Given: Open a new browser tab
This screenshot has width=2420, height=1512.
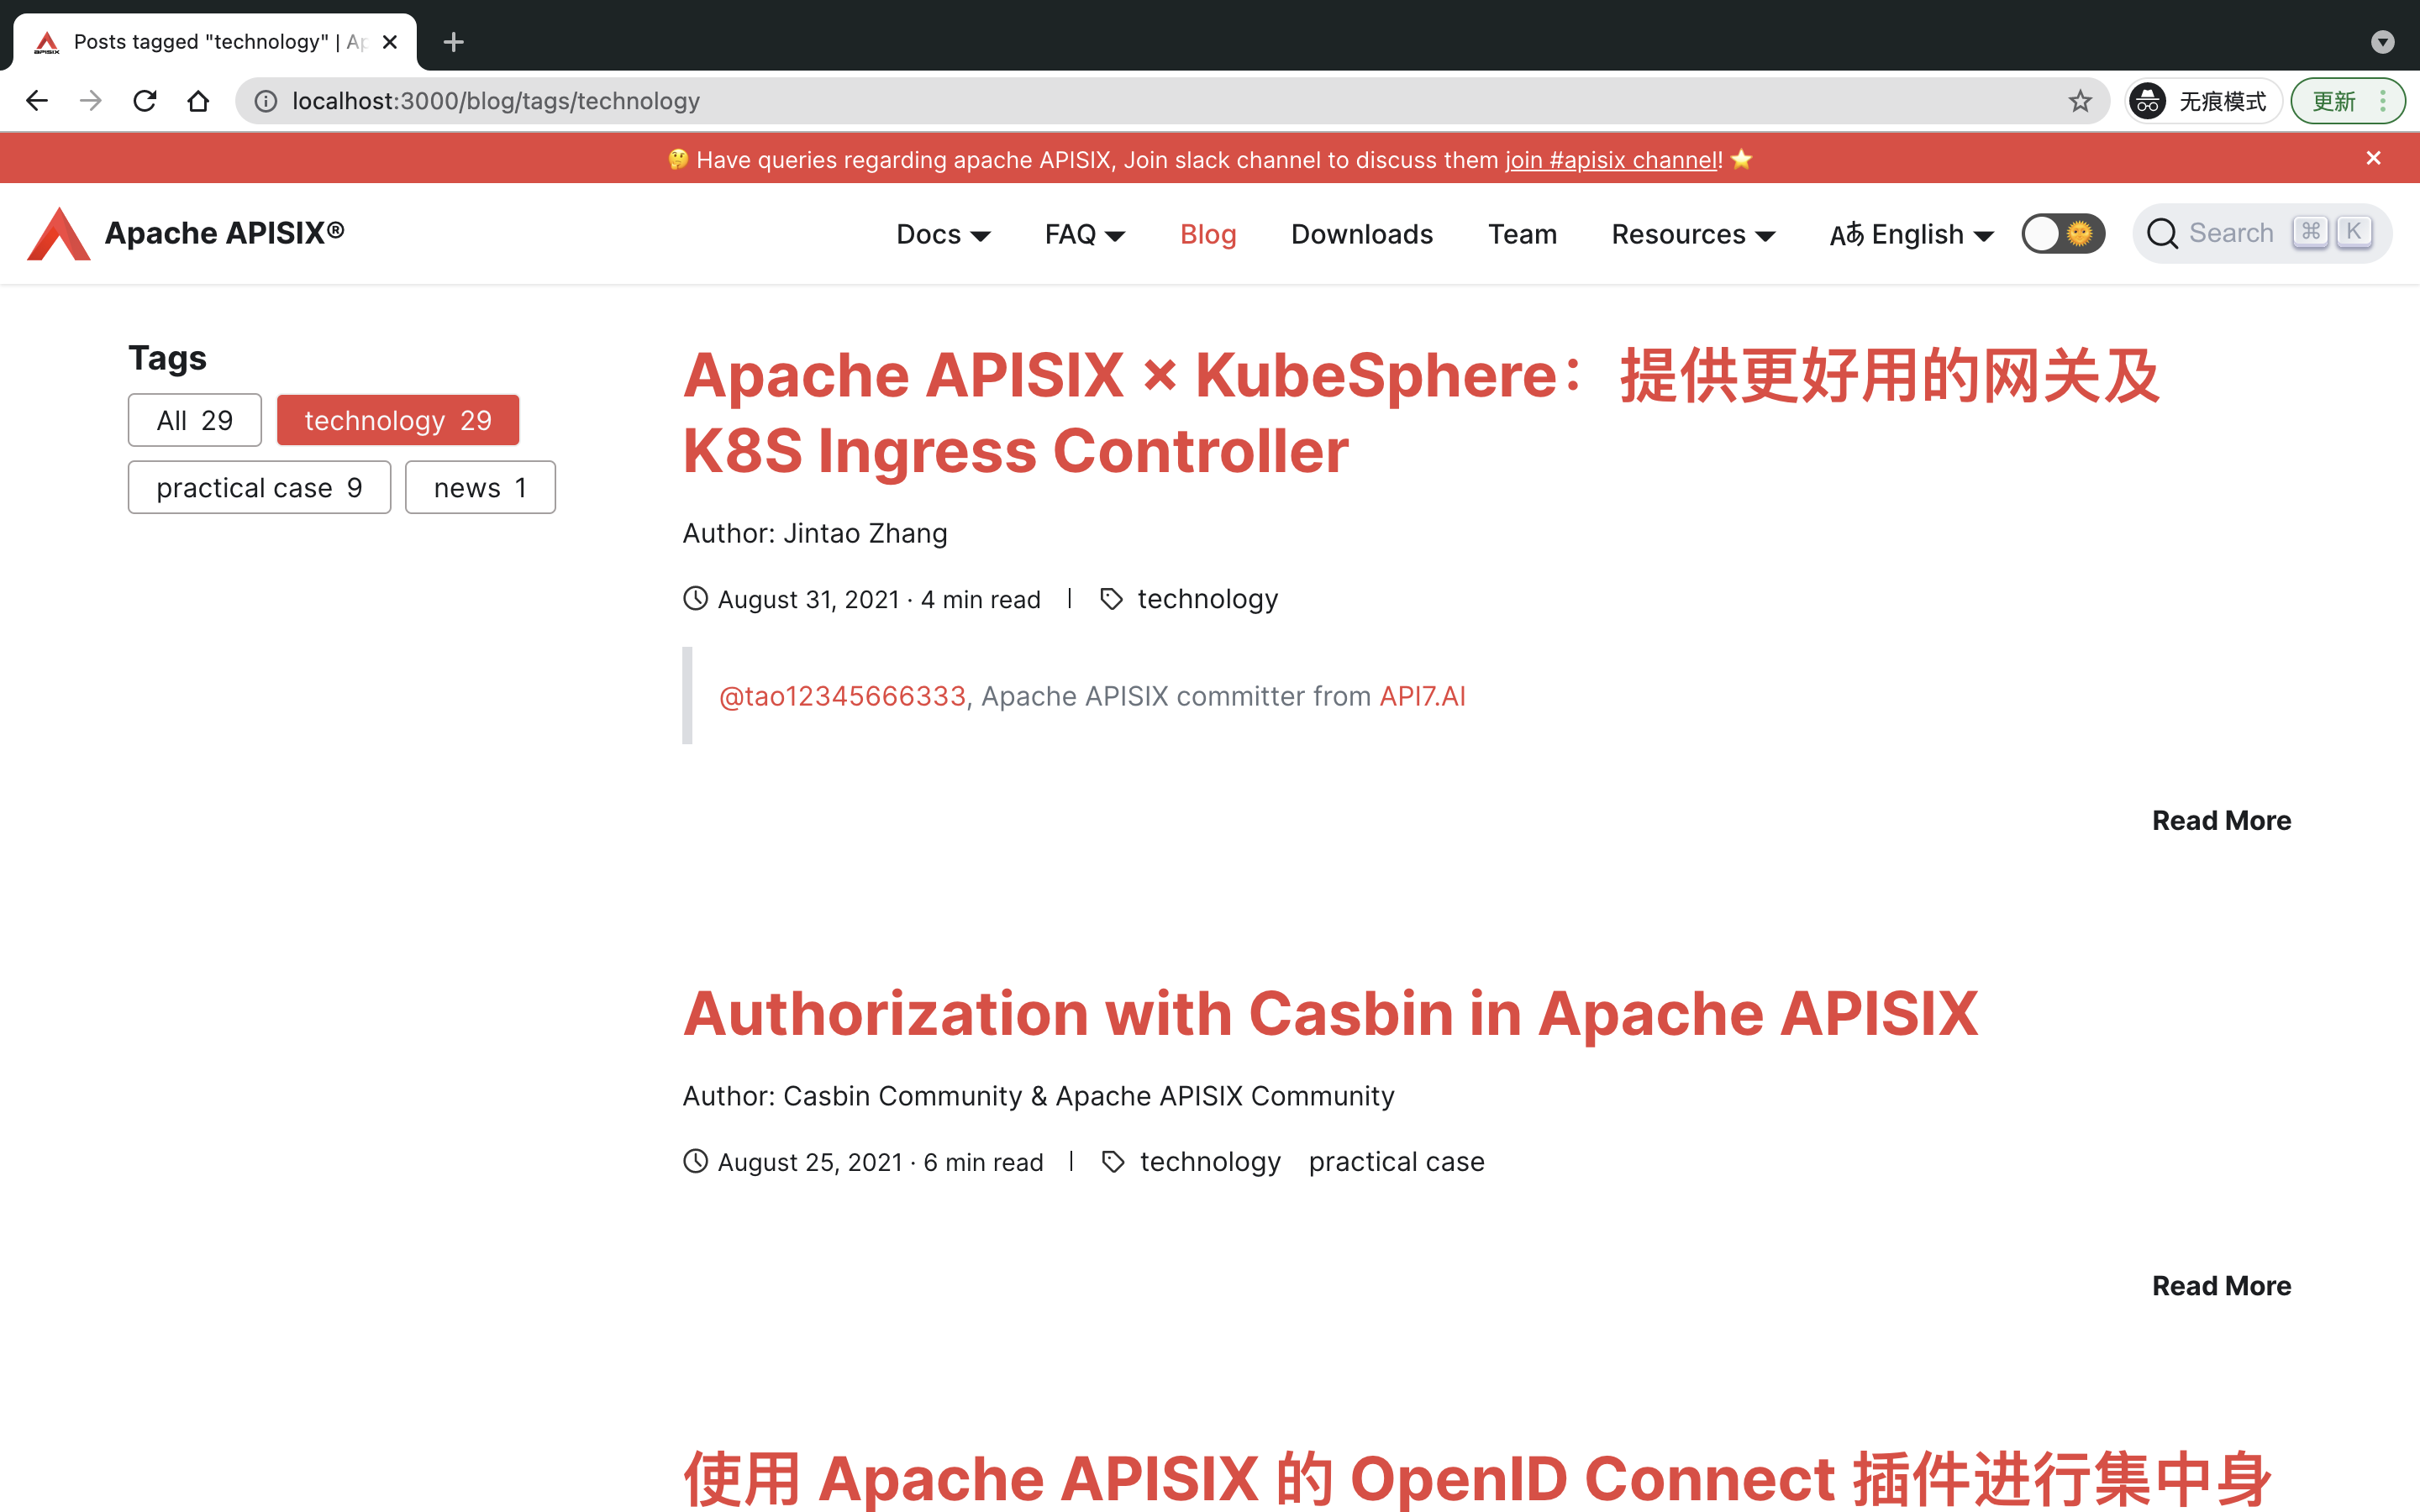Looking at the screenshot, I should [453, 42].
